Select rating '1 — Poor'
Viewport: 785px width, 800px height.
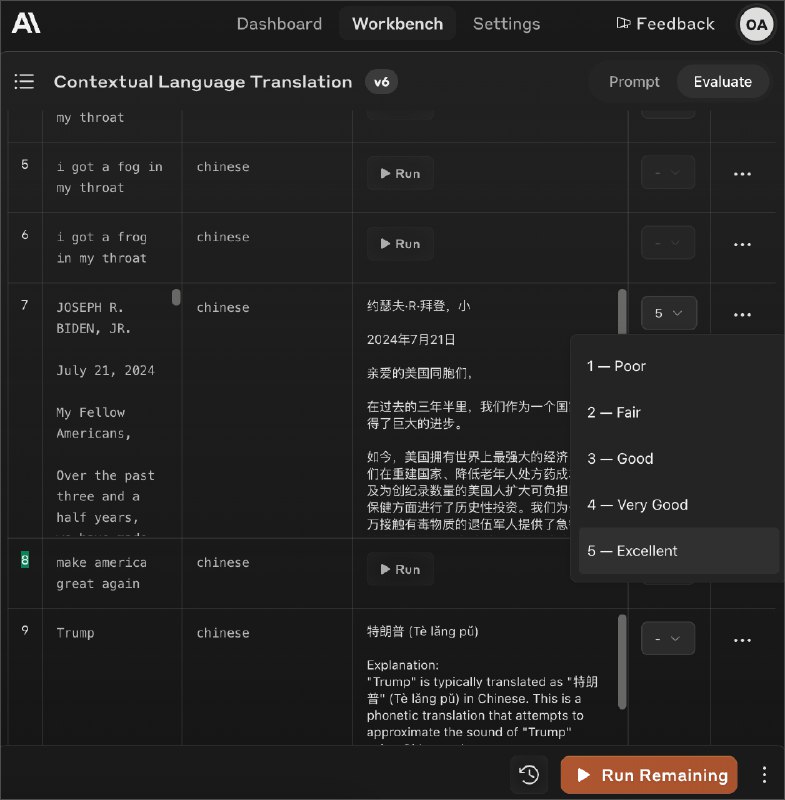[678, 366]
